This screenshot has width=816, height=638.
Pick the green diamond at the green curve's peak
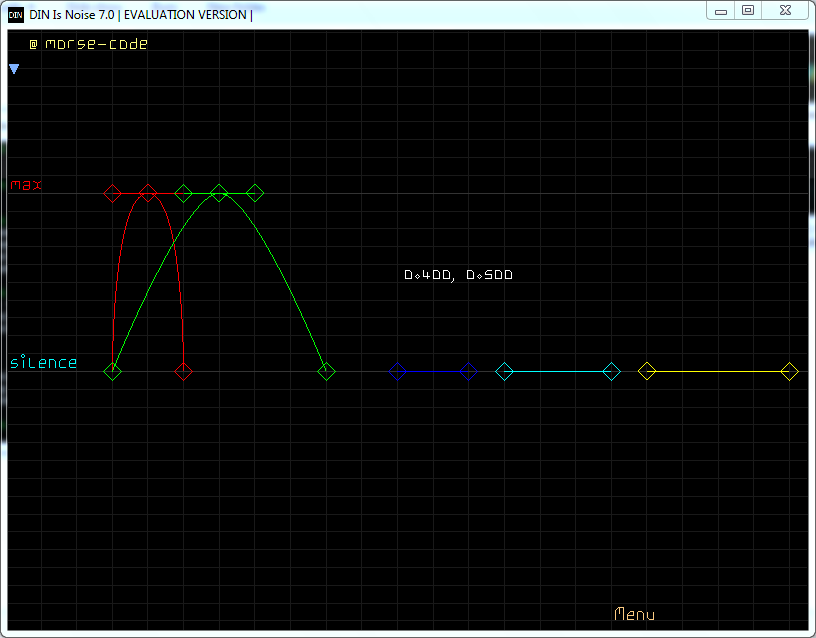point(219,193)
